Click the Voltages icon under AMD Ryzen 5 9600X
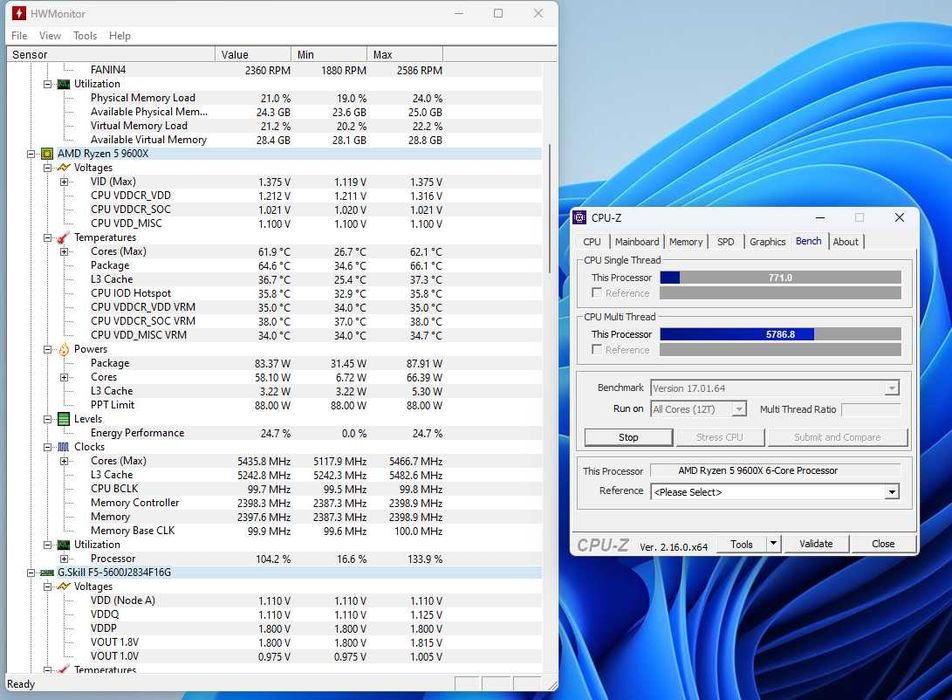This screenshot has width=952, height=700. 64,168
